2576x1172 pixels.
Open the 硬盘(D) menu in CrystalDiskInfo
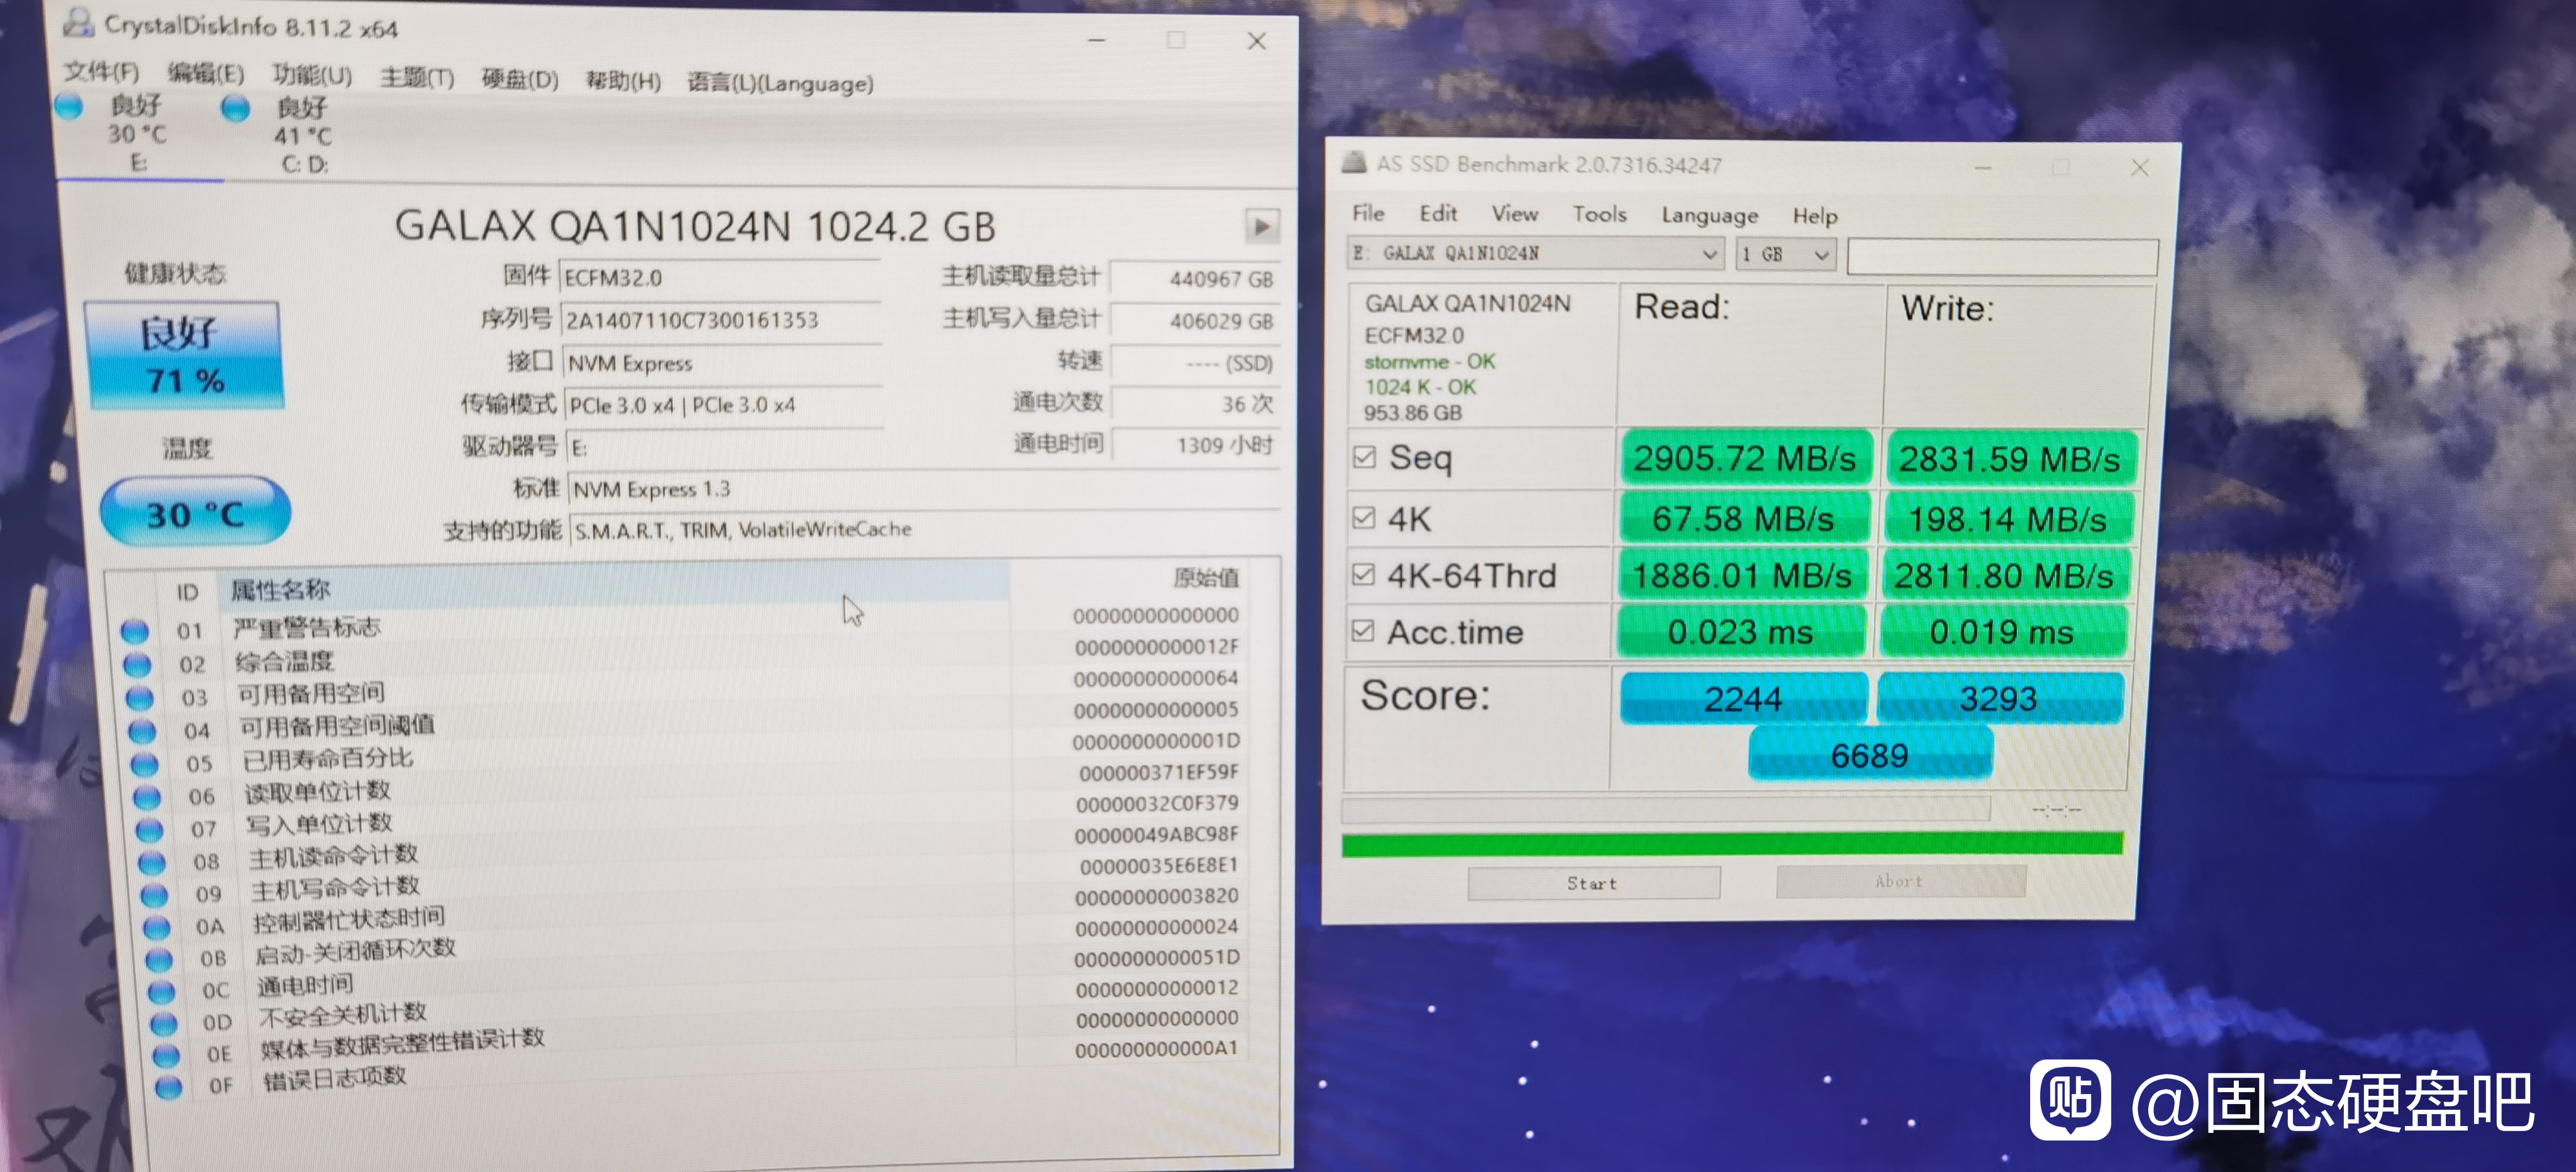[x=520, y=79]
